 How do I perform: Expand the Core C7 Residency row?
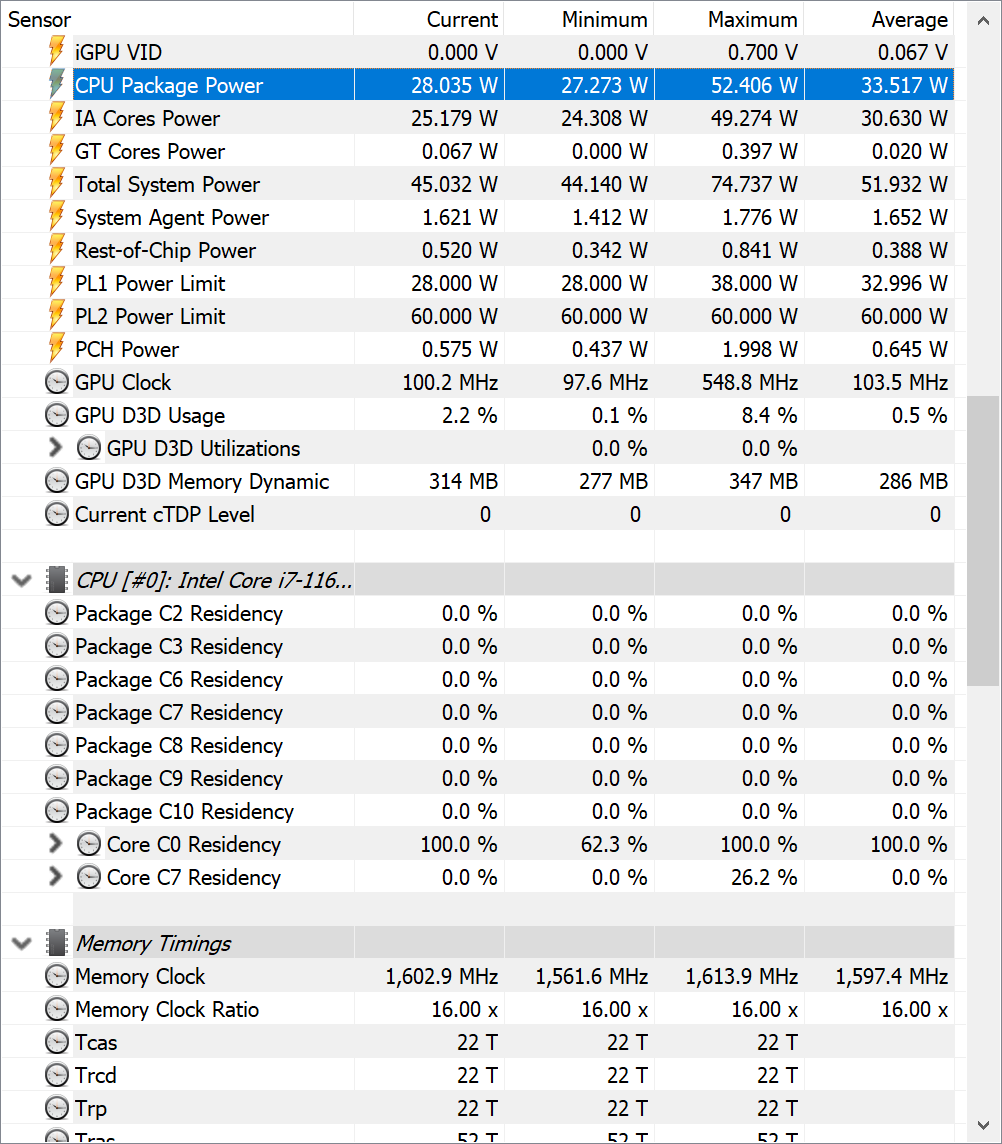pyautogui.click(x=55, y=877)
